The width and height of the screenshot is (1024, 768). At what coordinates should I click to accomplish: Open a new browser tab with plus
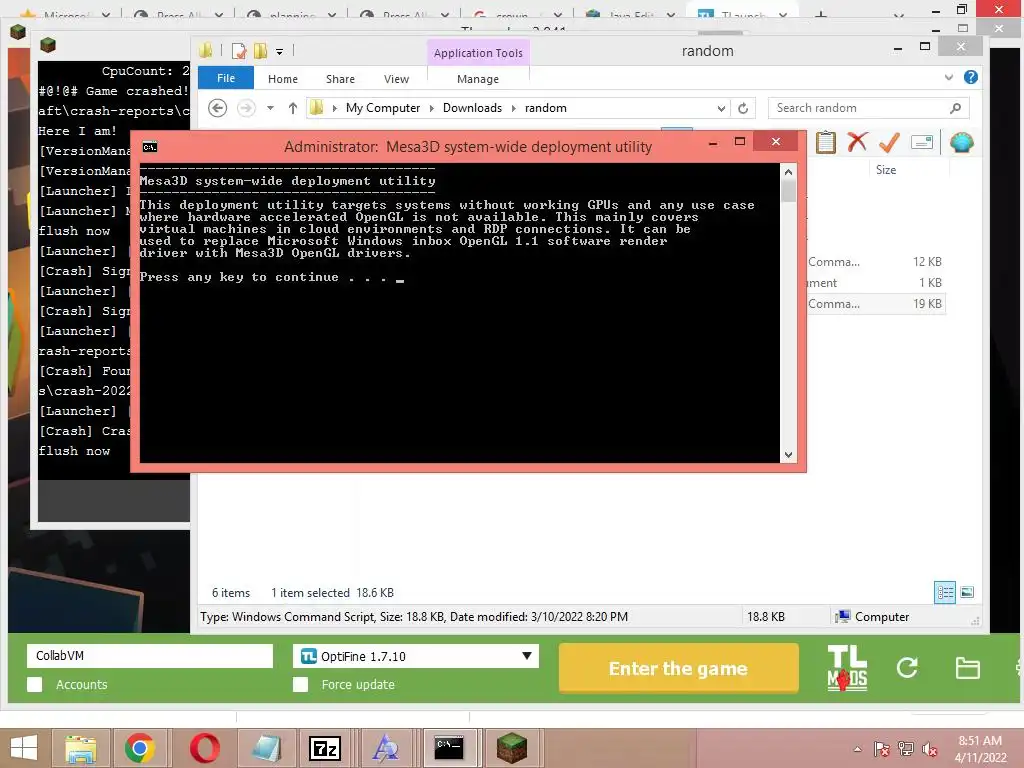click(x=821, y=14)
